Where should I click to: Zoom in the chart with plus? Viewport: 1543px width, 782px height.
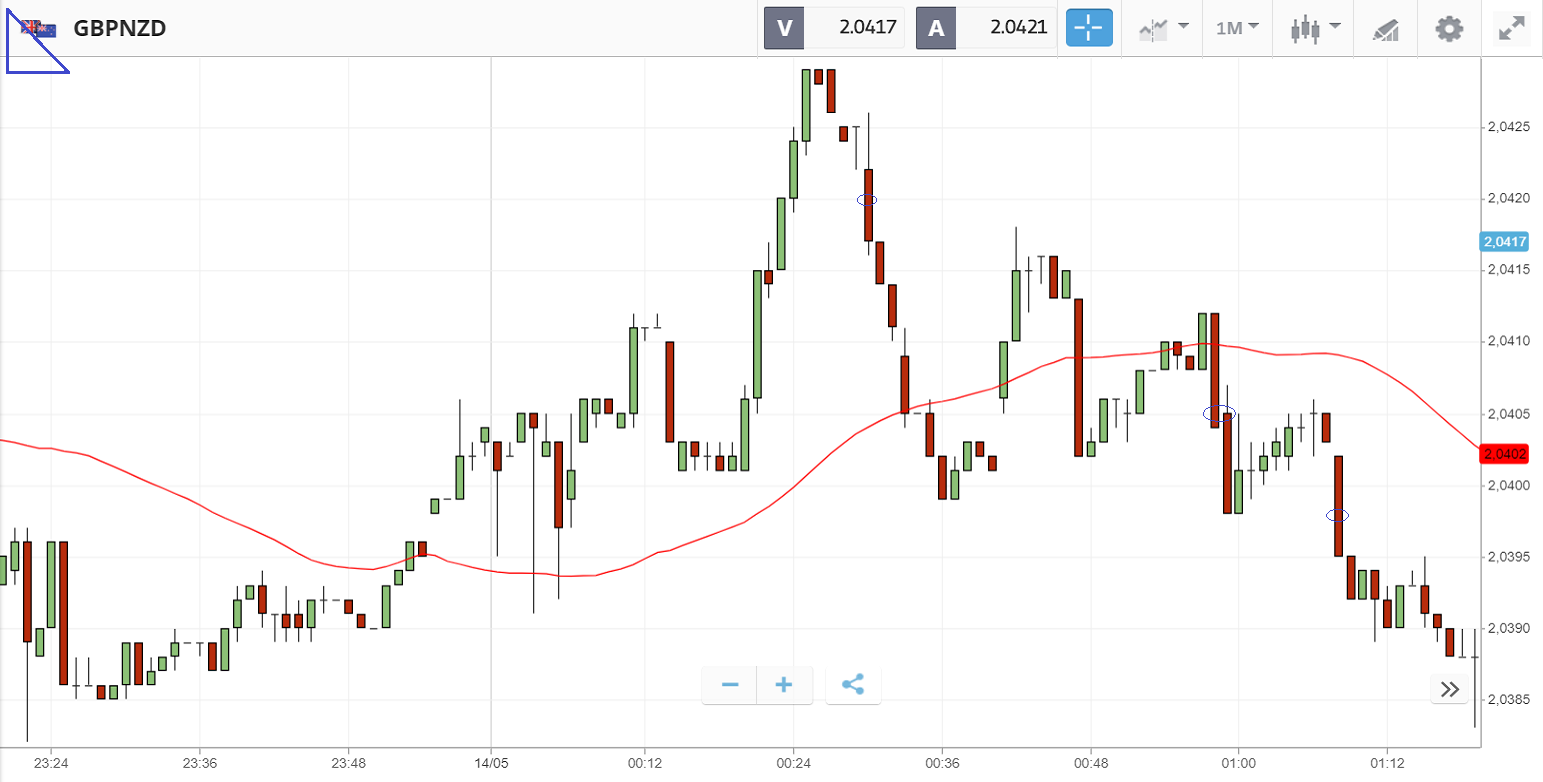pos(784,685)
